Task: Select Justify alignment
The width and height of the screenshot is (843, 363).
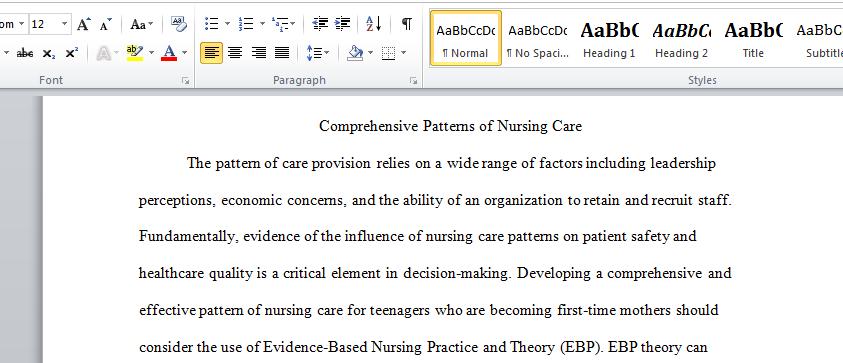Action: tap(282, 53)
